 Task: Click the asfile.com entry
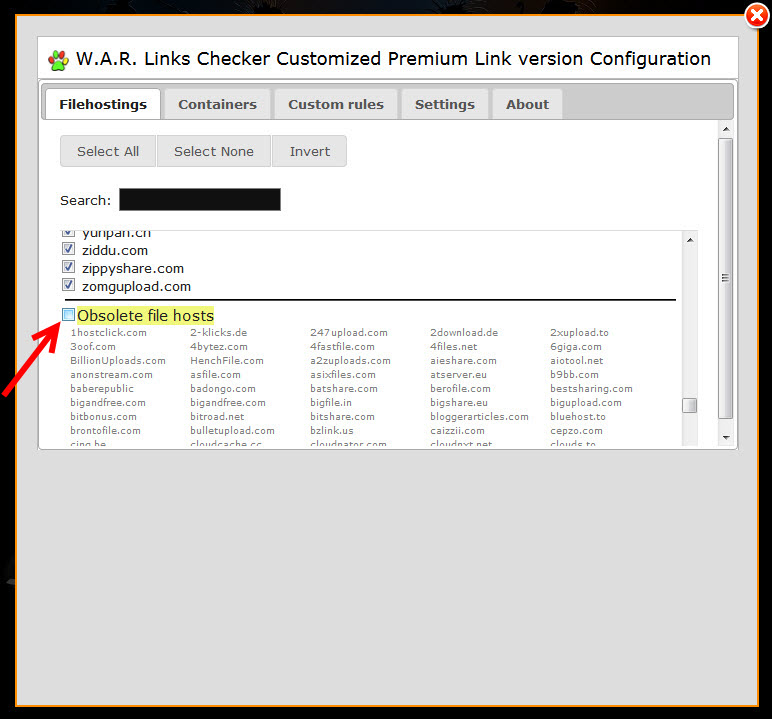215,375
